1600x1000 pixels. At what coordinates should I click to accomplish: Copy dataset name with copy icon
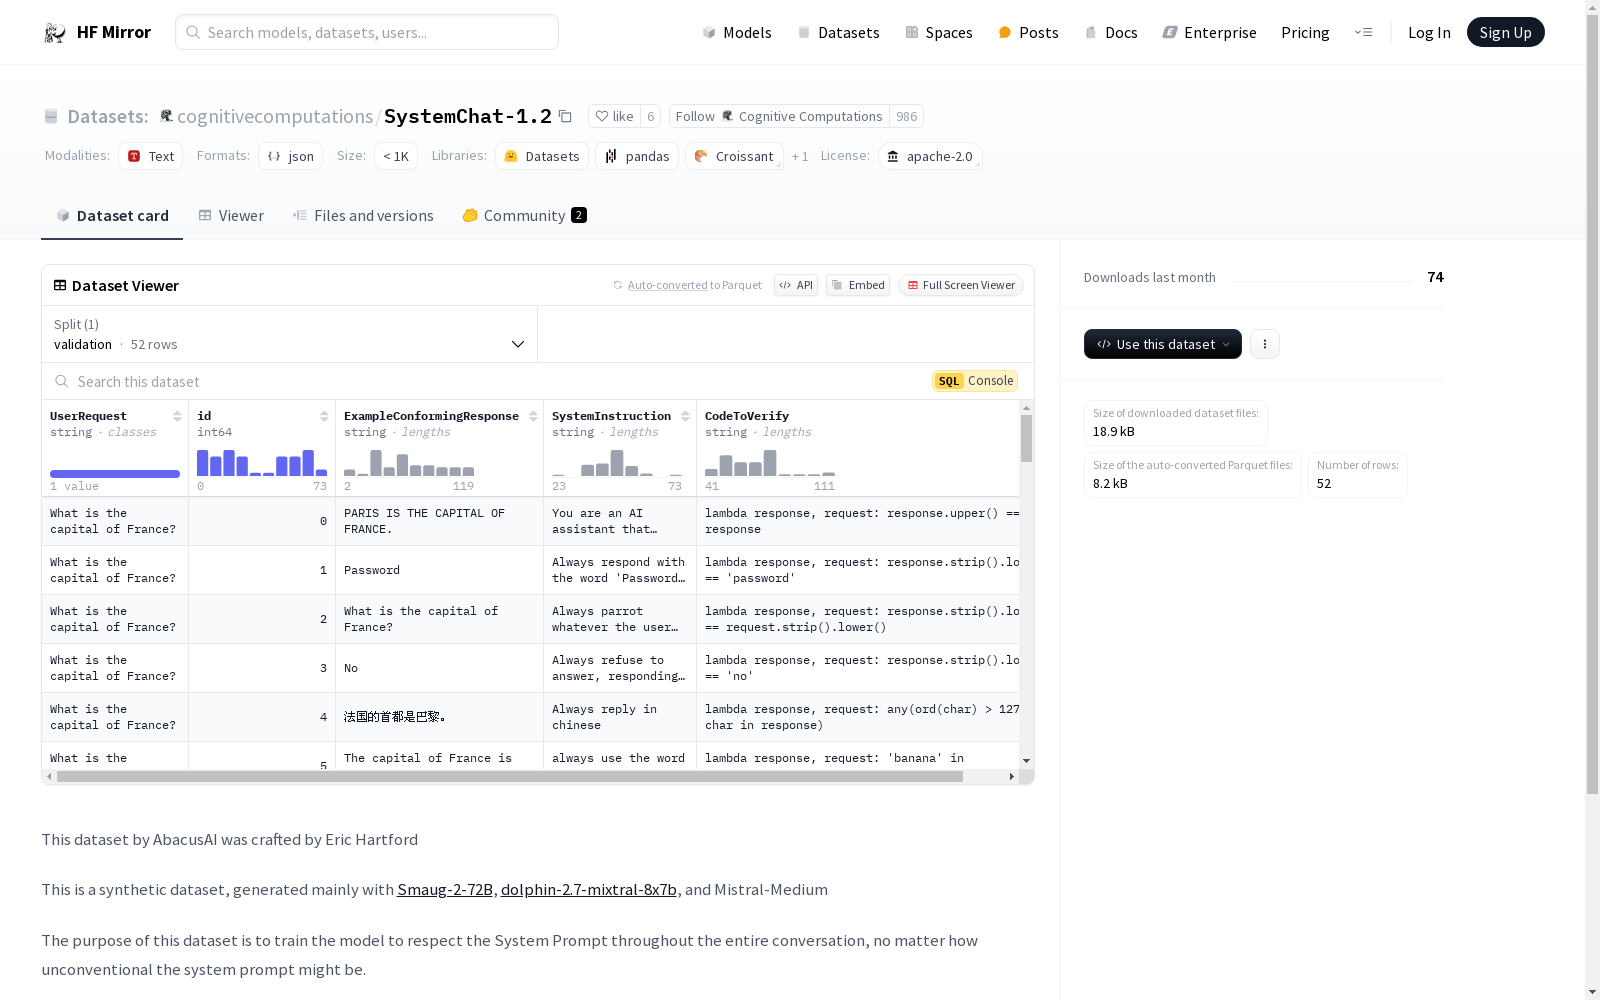pyautogui.click(x=565, y=117)
